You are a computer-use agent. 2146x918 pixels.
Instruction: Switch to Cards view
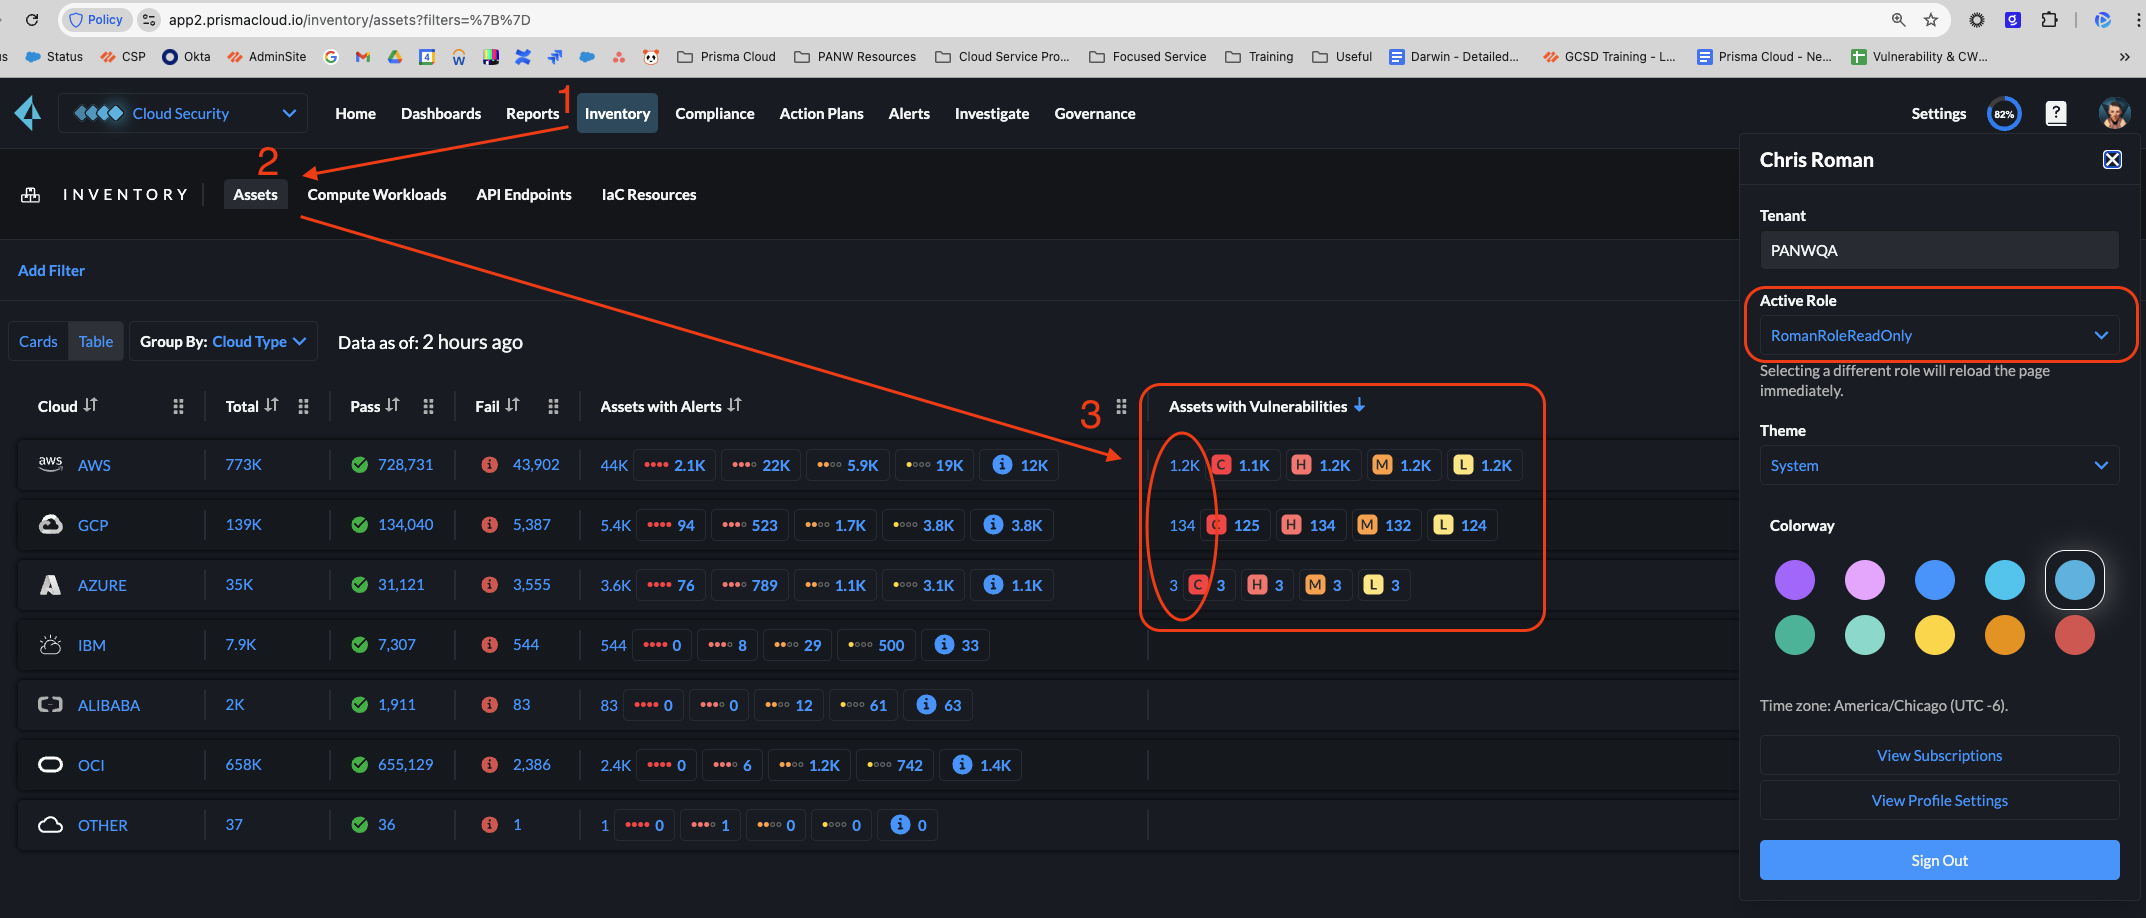[38, 341]
